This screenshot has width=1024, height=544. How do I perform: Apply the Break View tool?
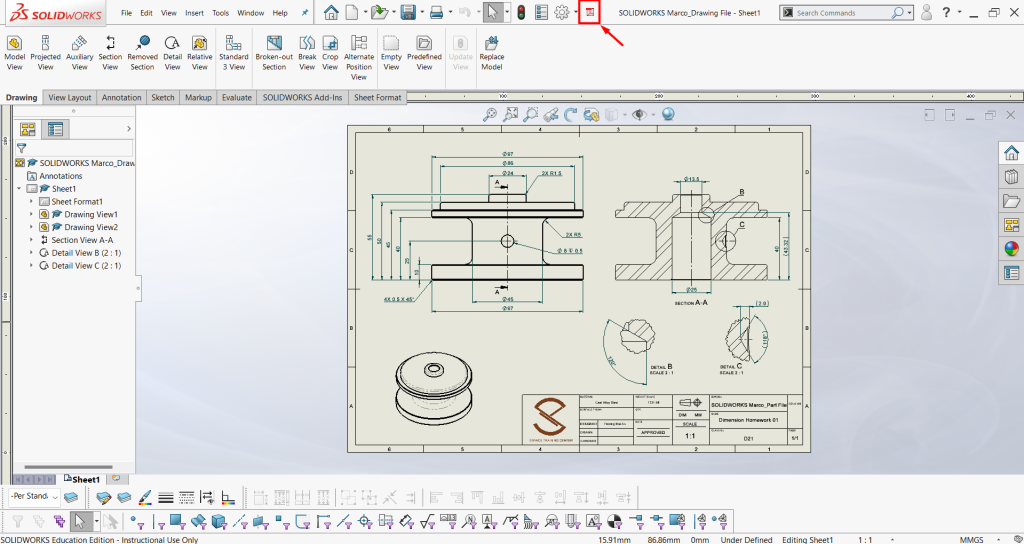point(307,54)
